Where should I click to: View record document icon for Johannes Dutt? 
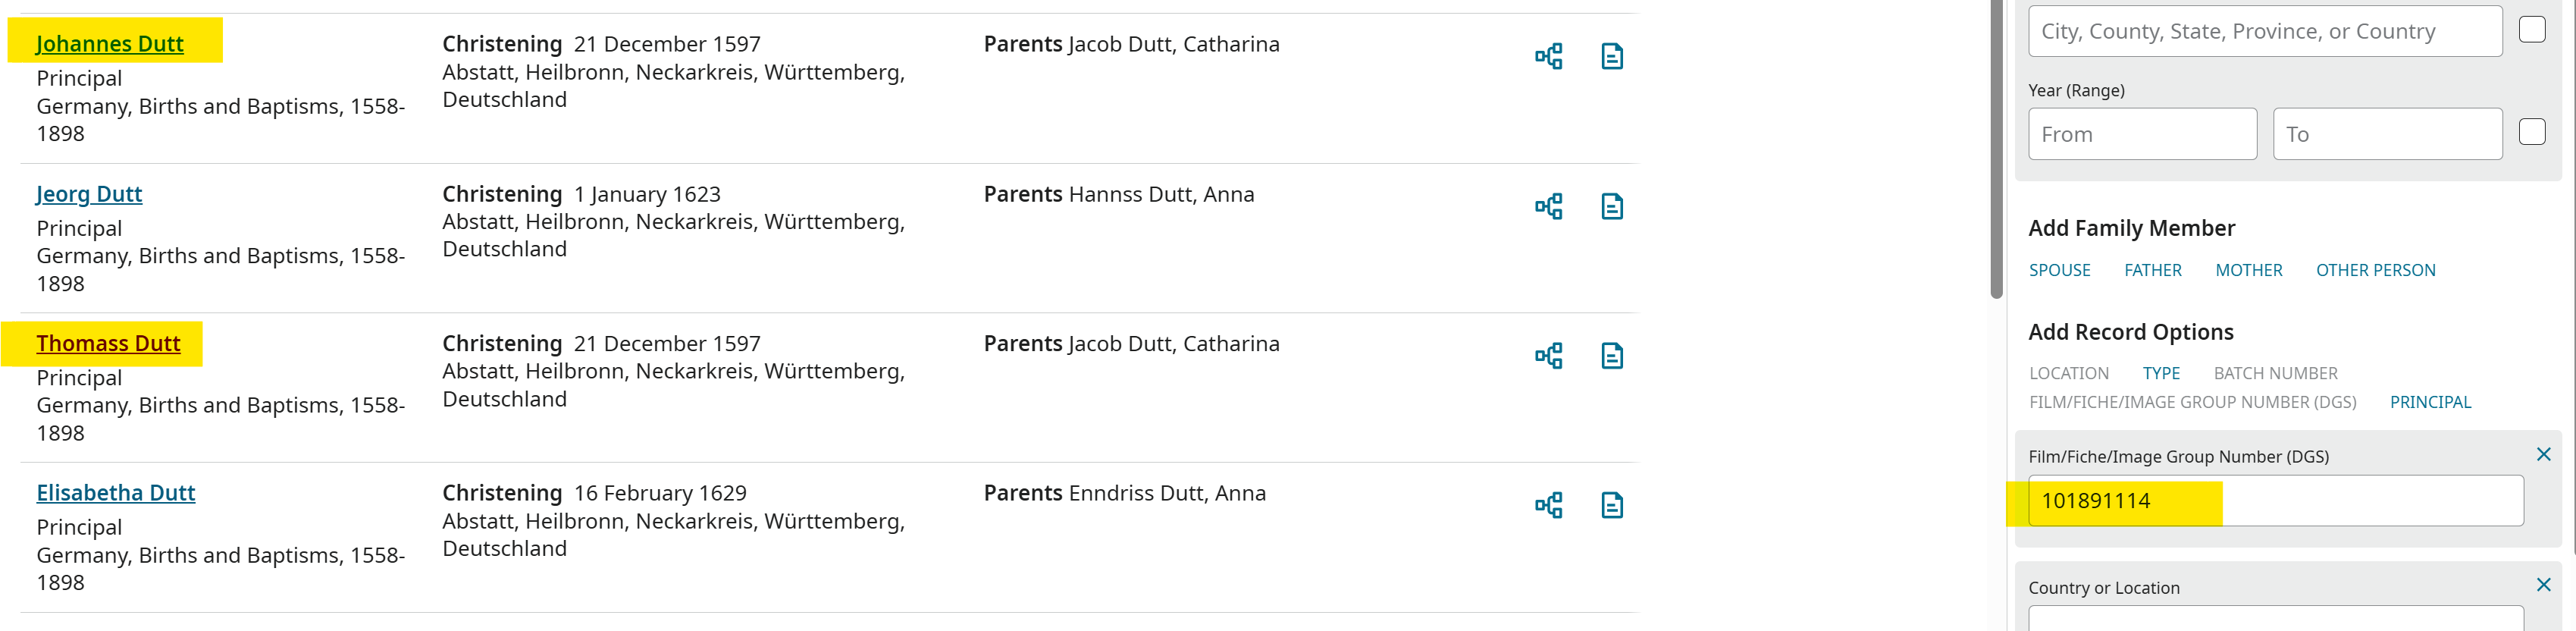(1611, 57)
